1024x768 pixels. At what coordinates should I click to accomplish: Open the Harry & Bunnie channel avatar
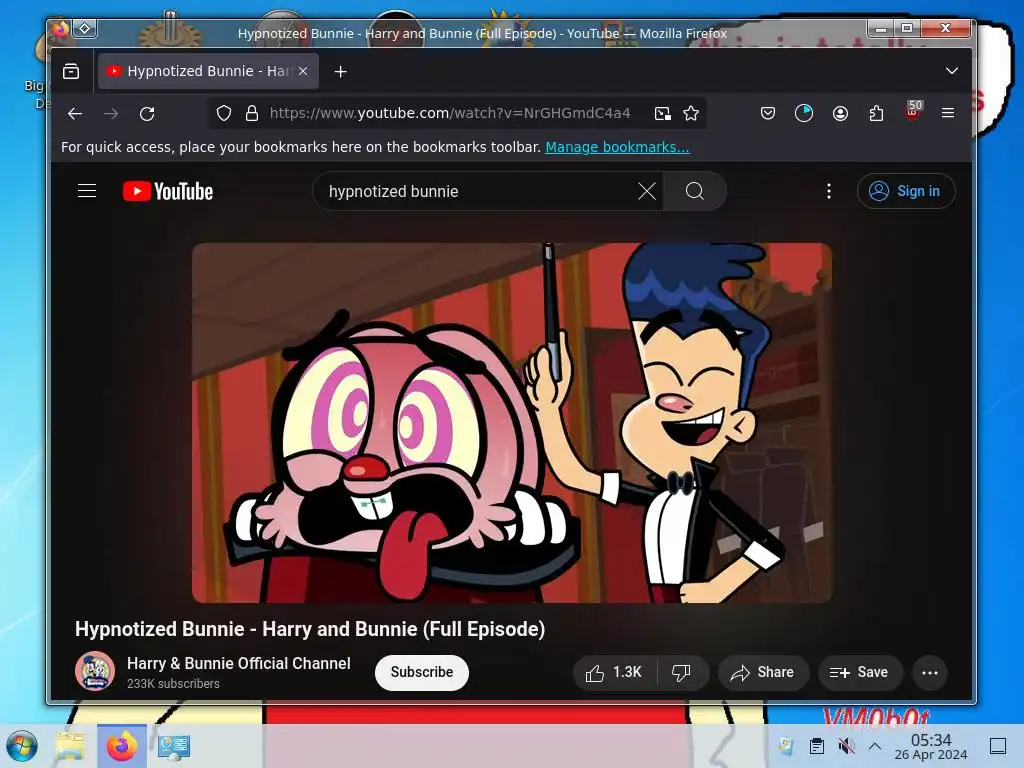tap(95, 671)
